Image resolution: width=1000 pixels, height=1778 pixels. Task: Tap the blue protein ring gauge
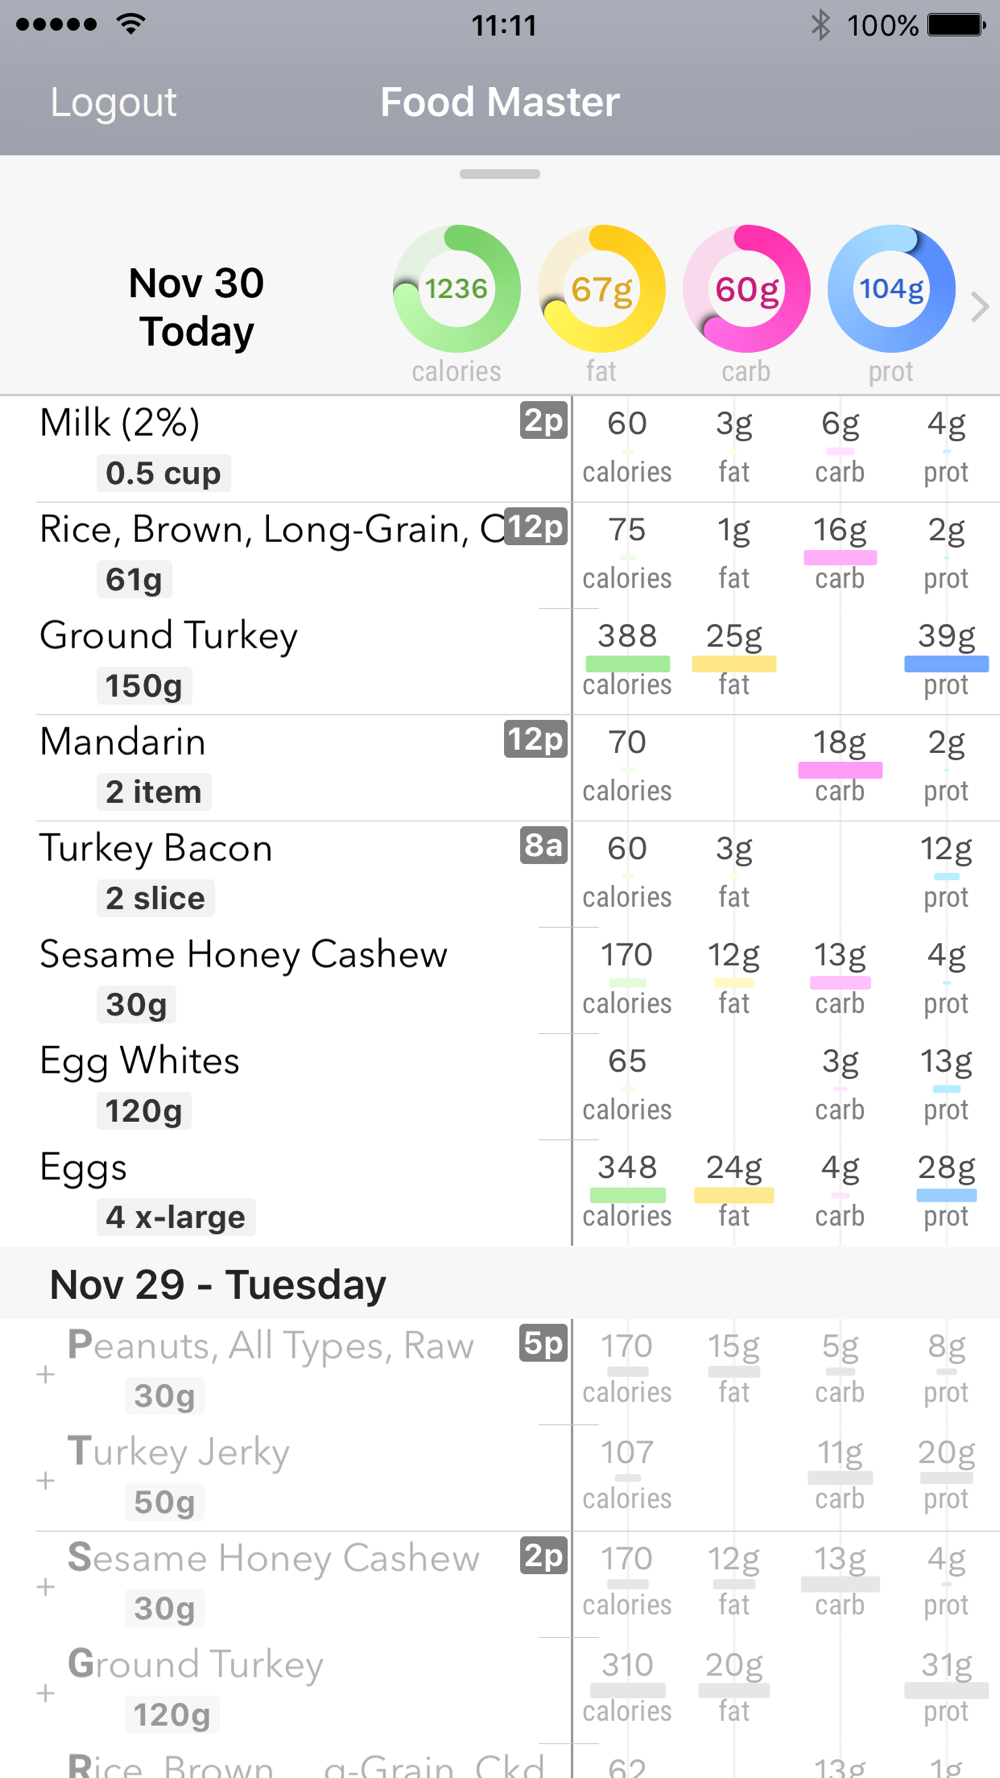coord(891,289)
